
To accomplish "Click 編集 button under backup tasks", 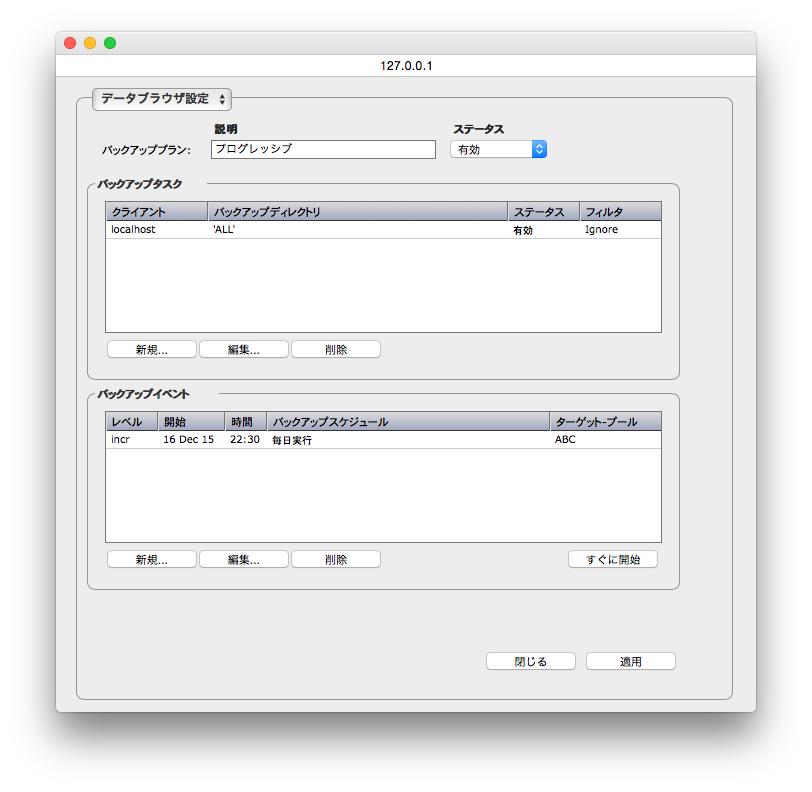I will [x=244, y=350].
